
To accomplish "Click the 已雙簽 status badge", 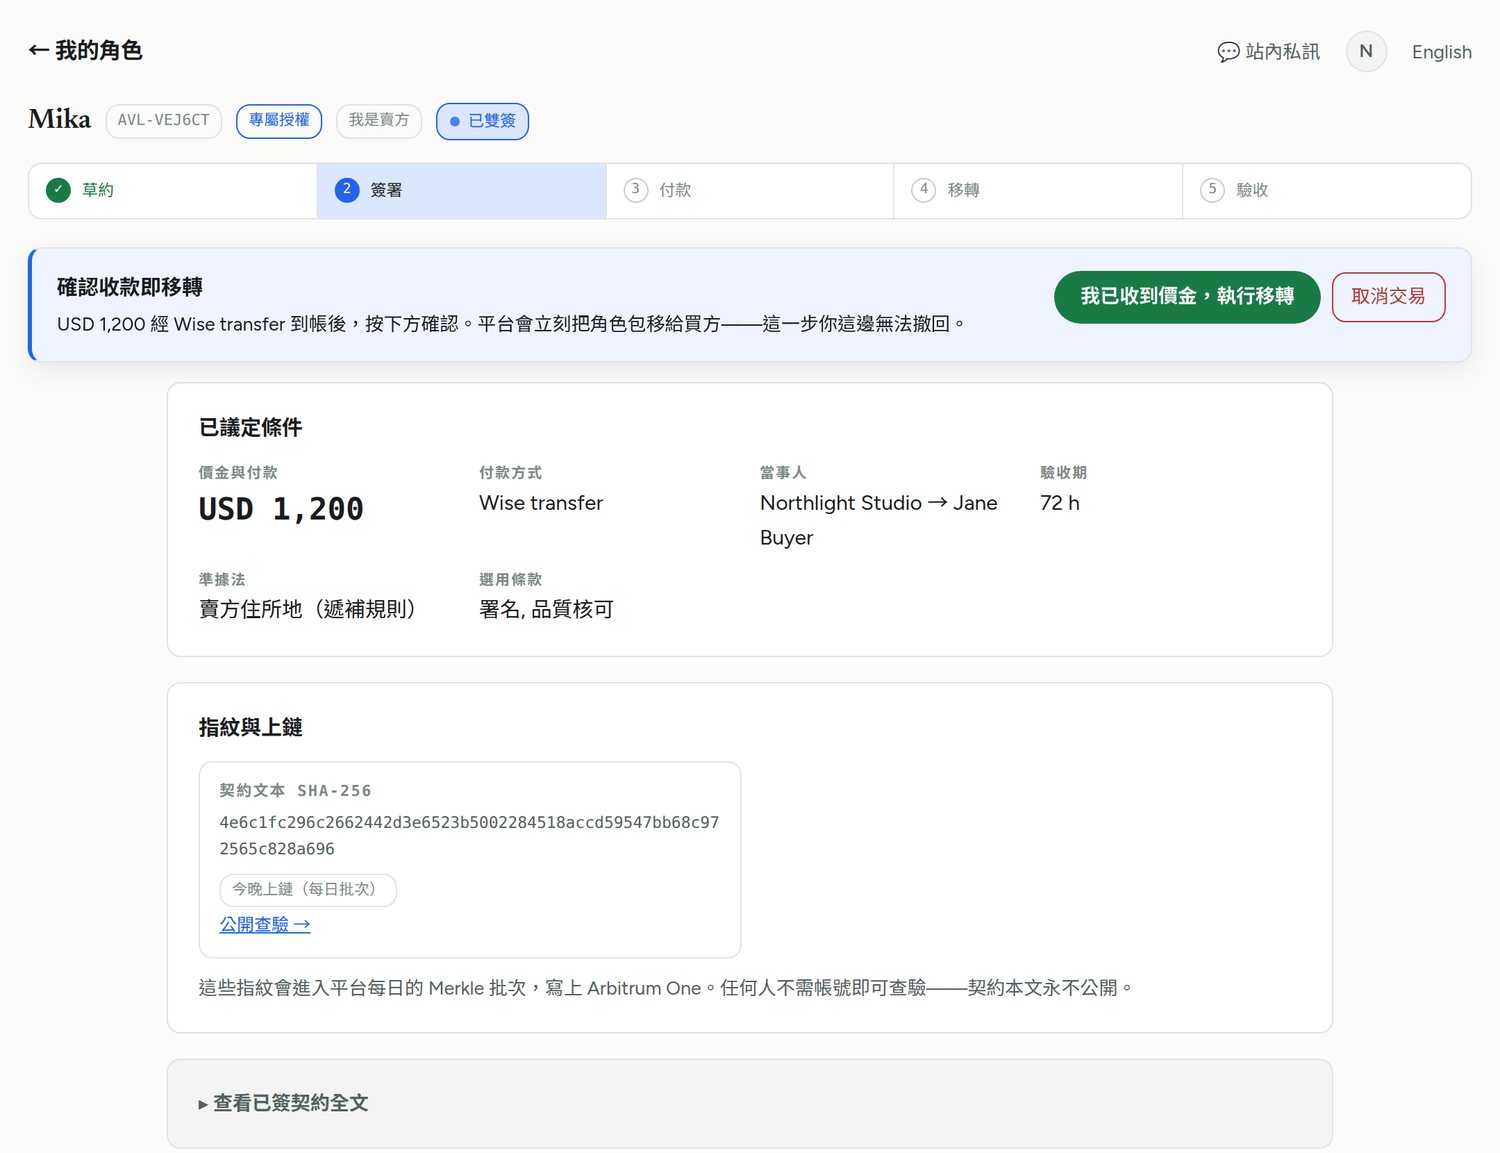I will [483, 122].
